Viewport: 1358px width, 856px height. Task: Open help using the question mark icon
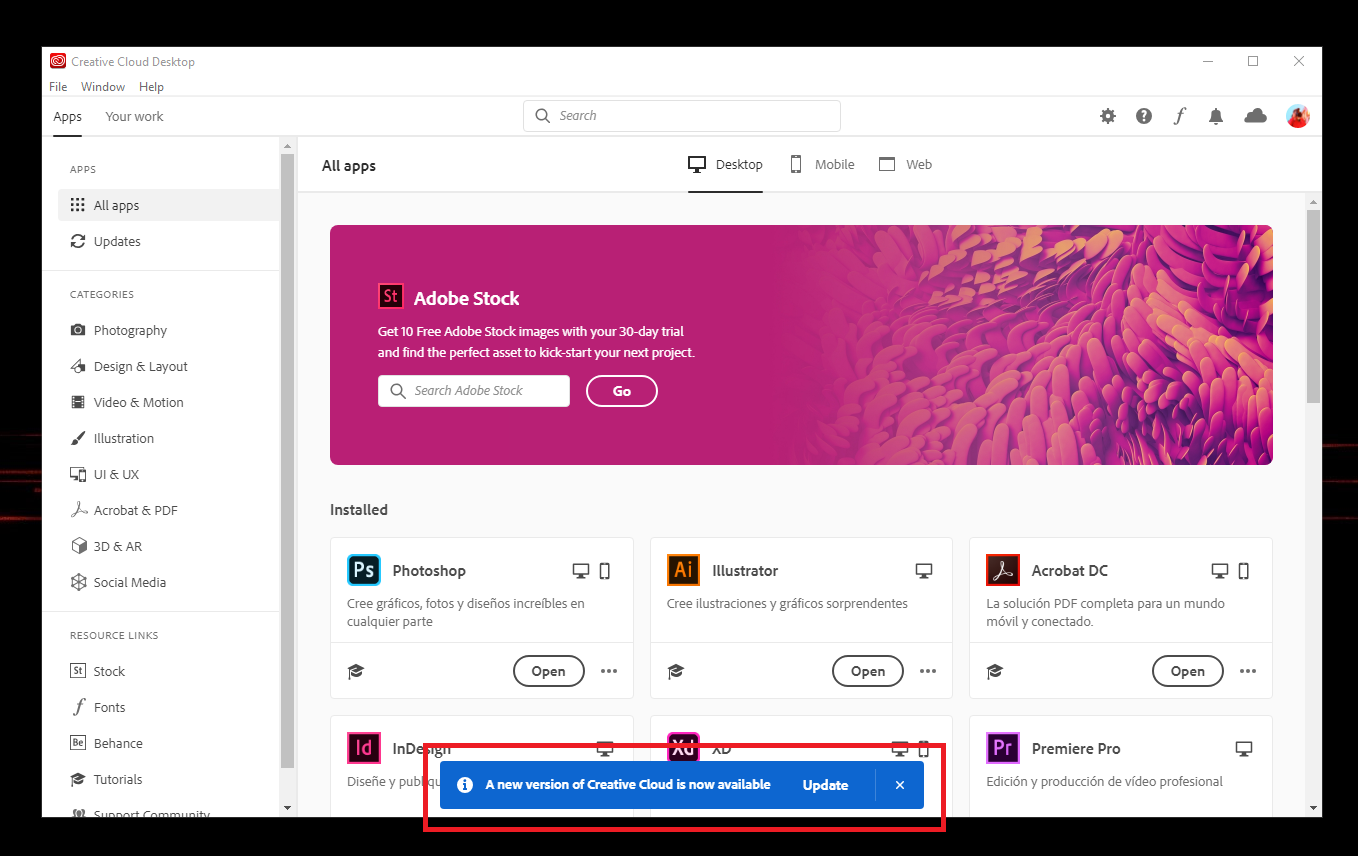1143,116
